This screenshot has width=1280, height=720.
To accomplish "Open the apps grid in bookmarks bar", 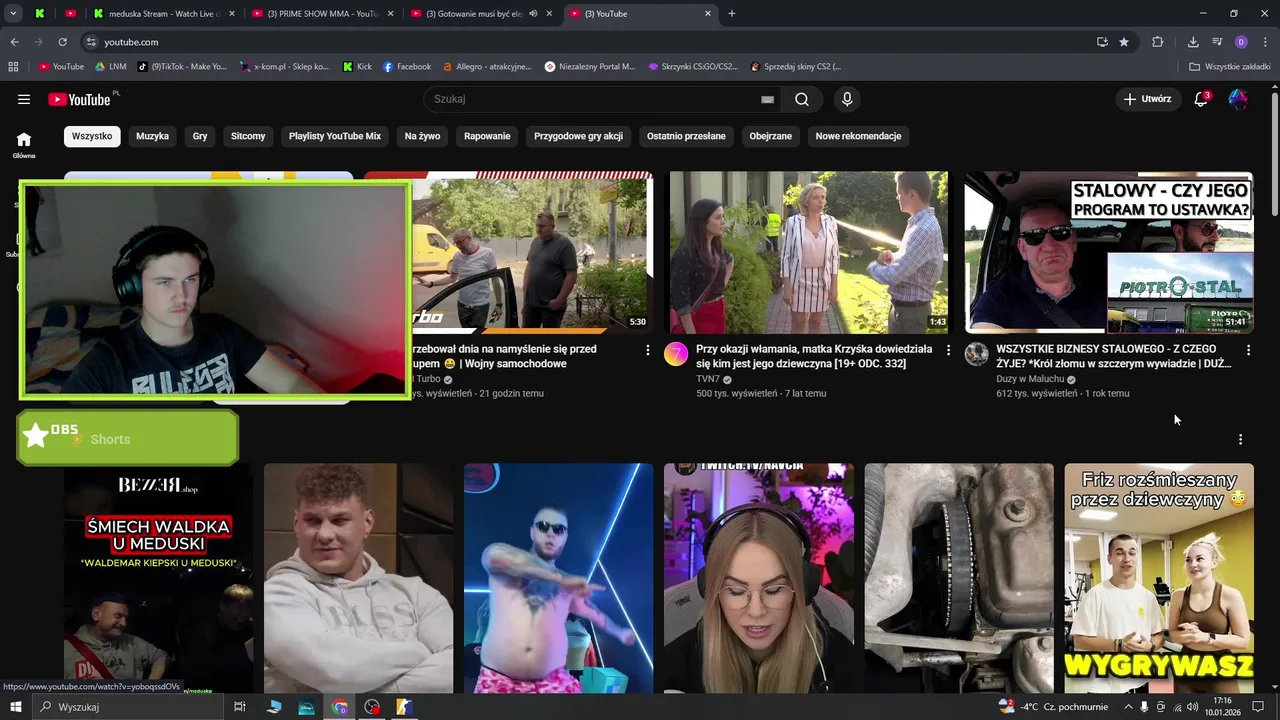I will (x=13, y=67).
